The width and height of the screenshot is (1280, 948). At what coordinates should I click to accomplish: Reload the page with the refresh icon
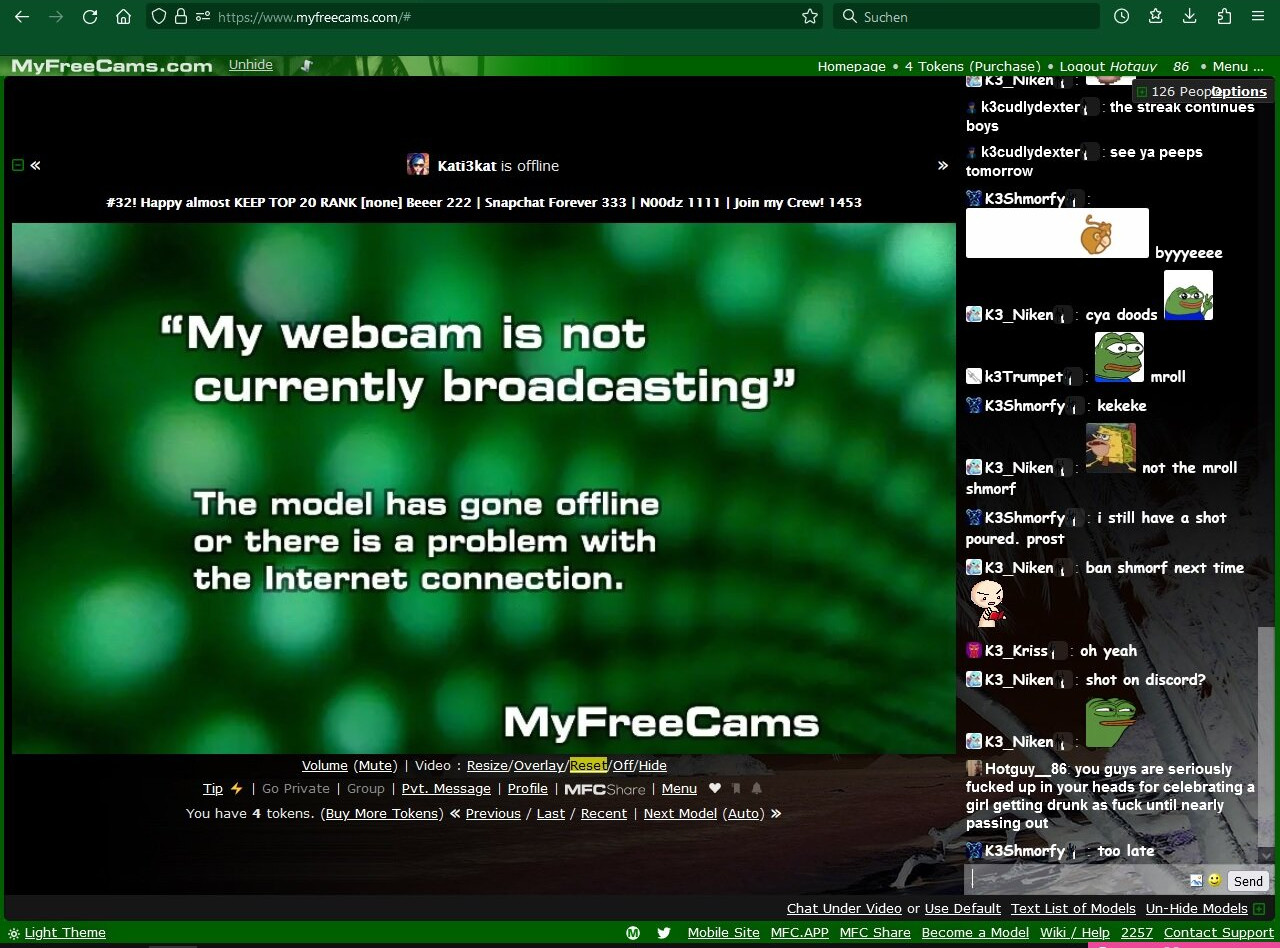90,17
